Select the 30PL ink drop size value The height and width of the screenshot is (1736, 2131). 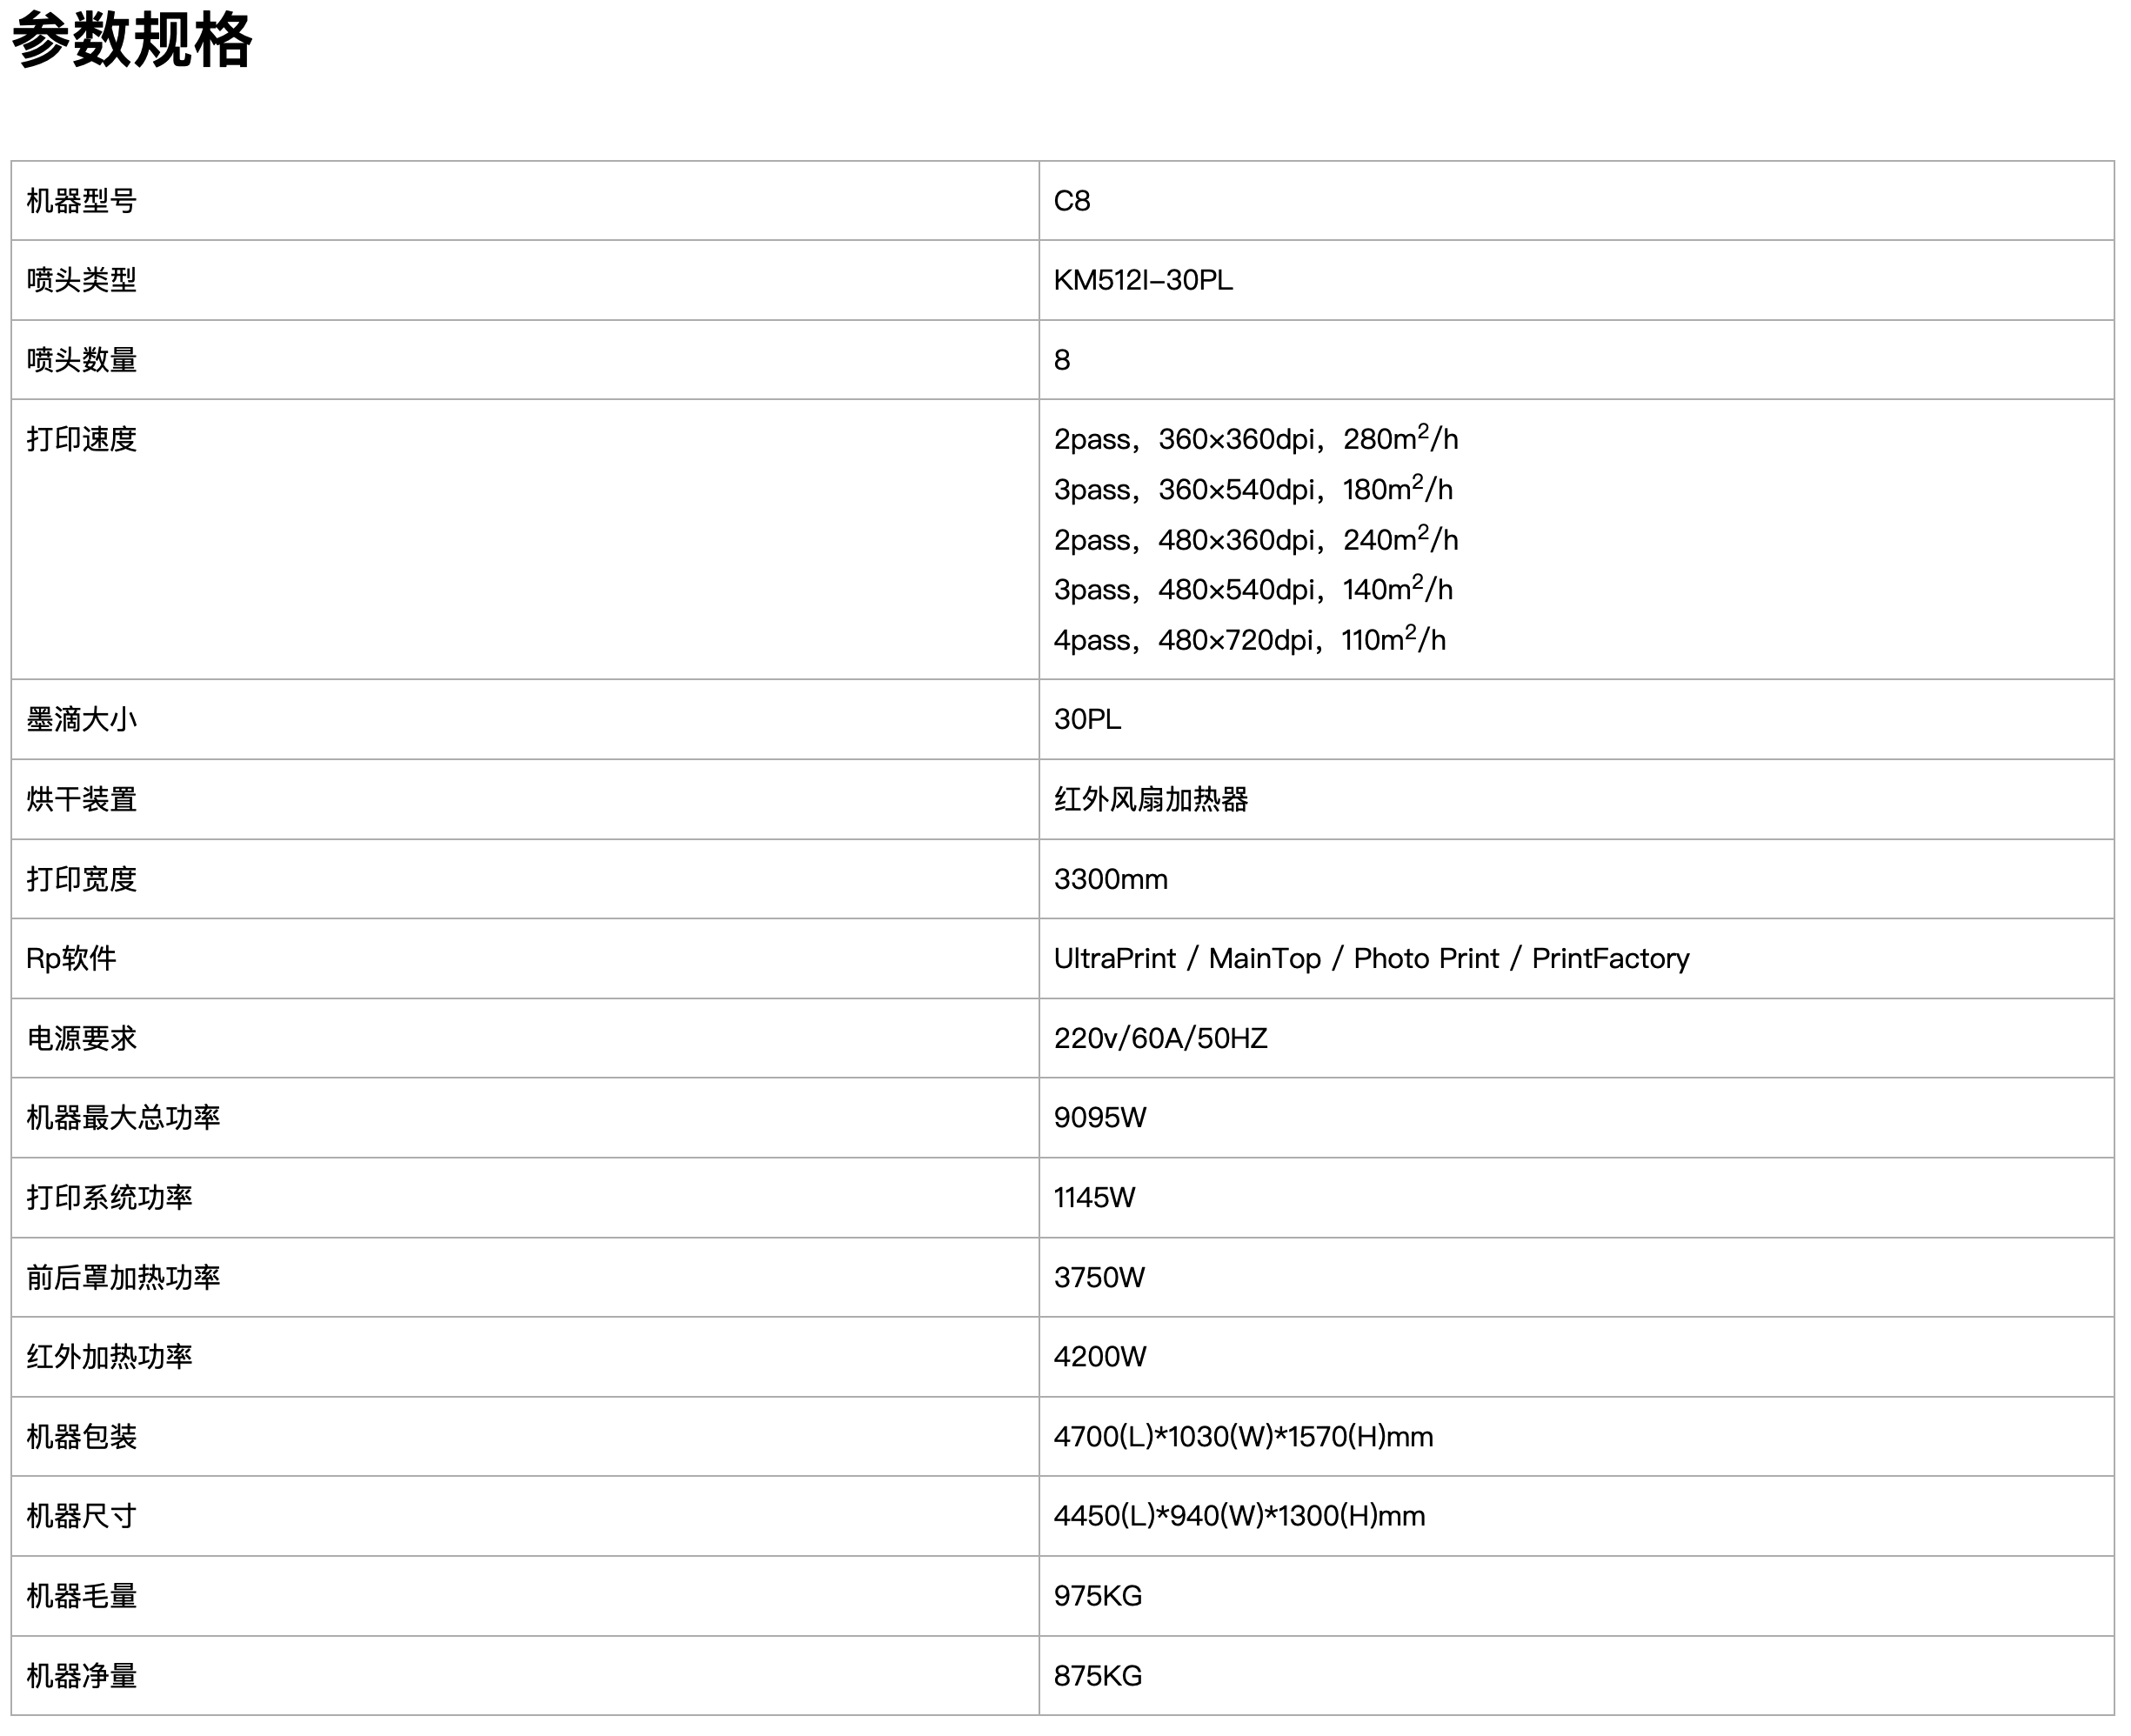[x=1087, y=719]
